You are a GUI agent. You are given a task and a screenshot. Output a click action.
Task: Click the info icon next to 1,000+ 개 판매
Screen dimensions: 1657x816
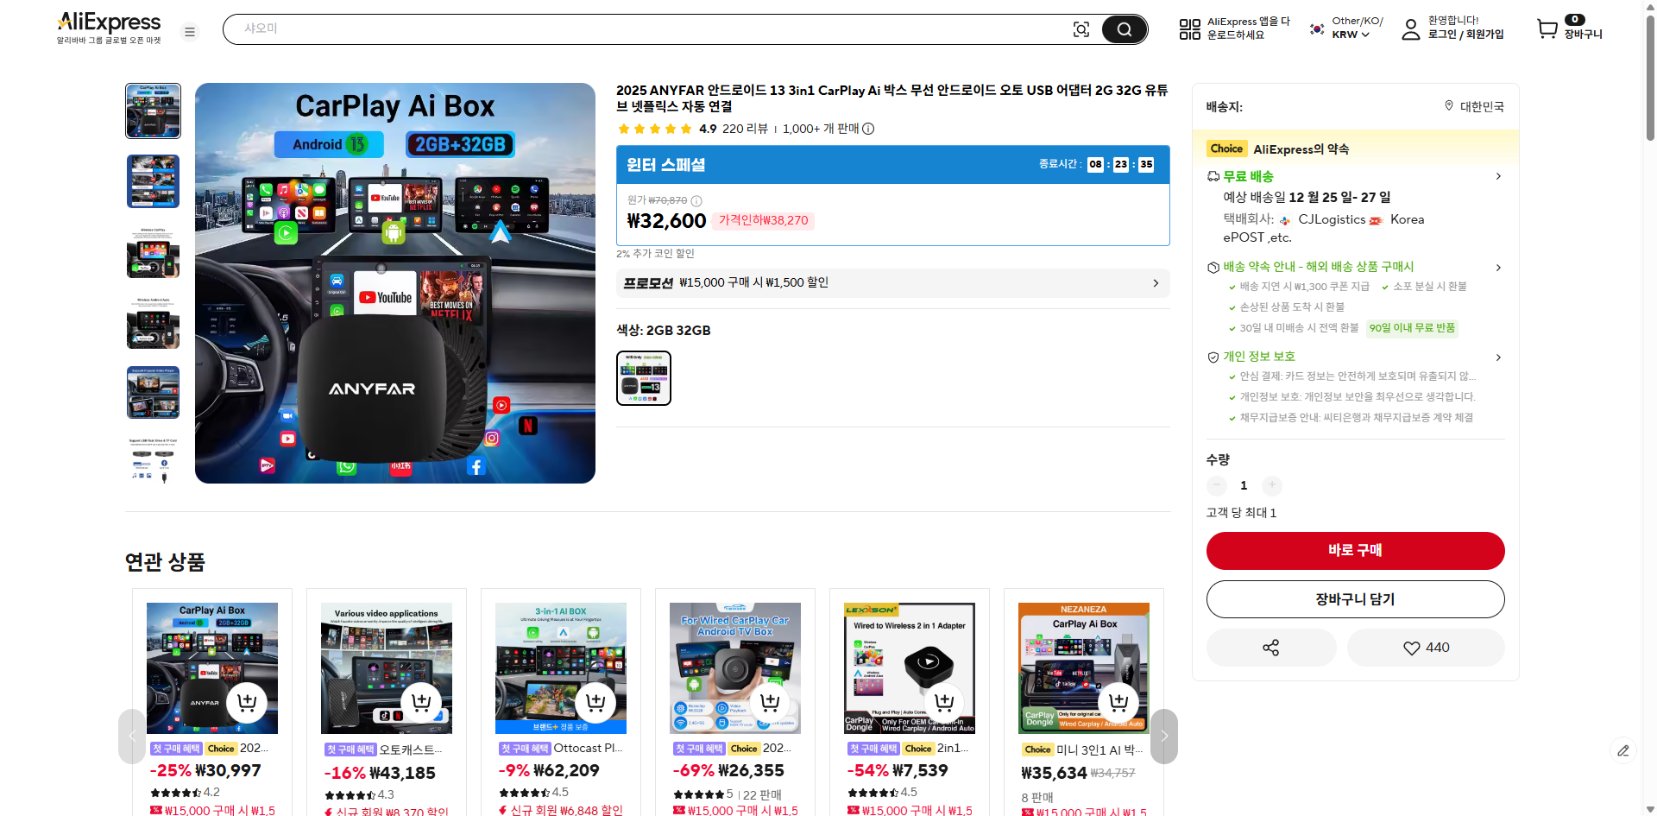[x=868, y=129]
